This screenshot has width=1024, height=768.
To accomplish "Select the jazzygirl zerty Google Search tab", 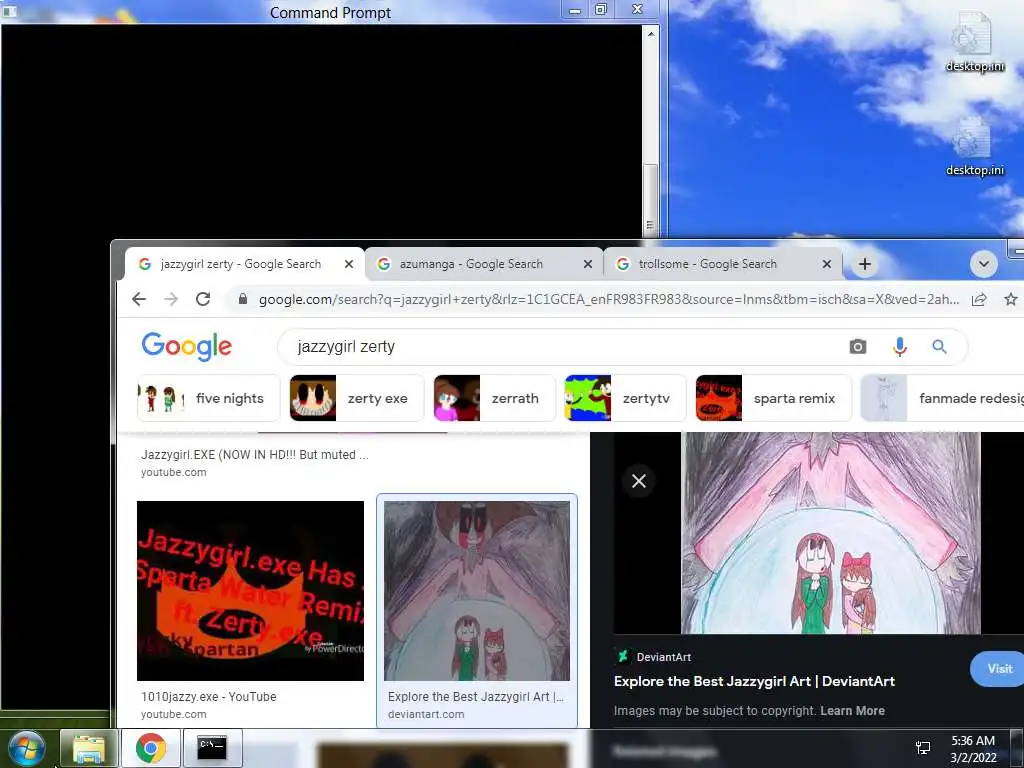I will tap(244, 264).
